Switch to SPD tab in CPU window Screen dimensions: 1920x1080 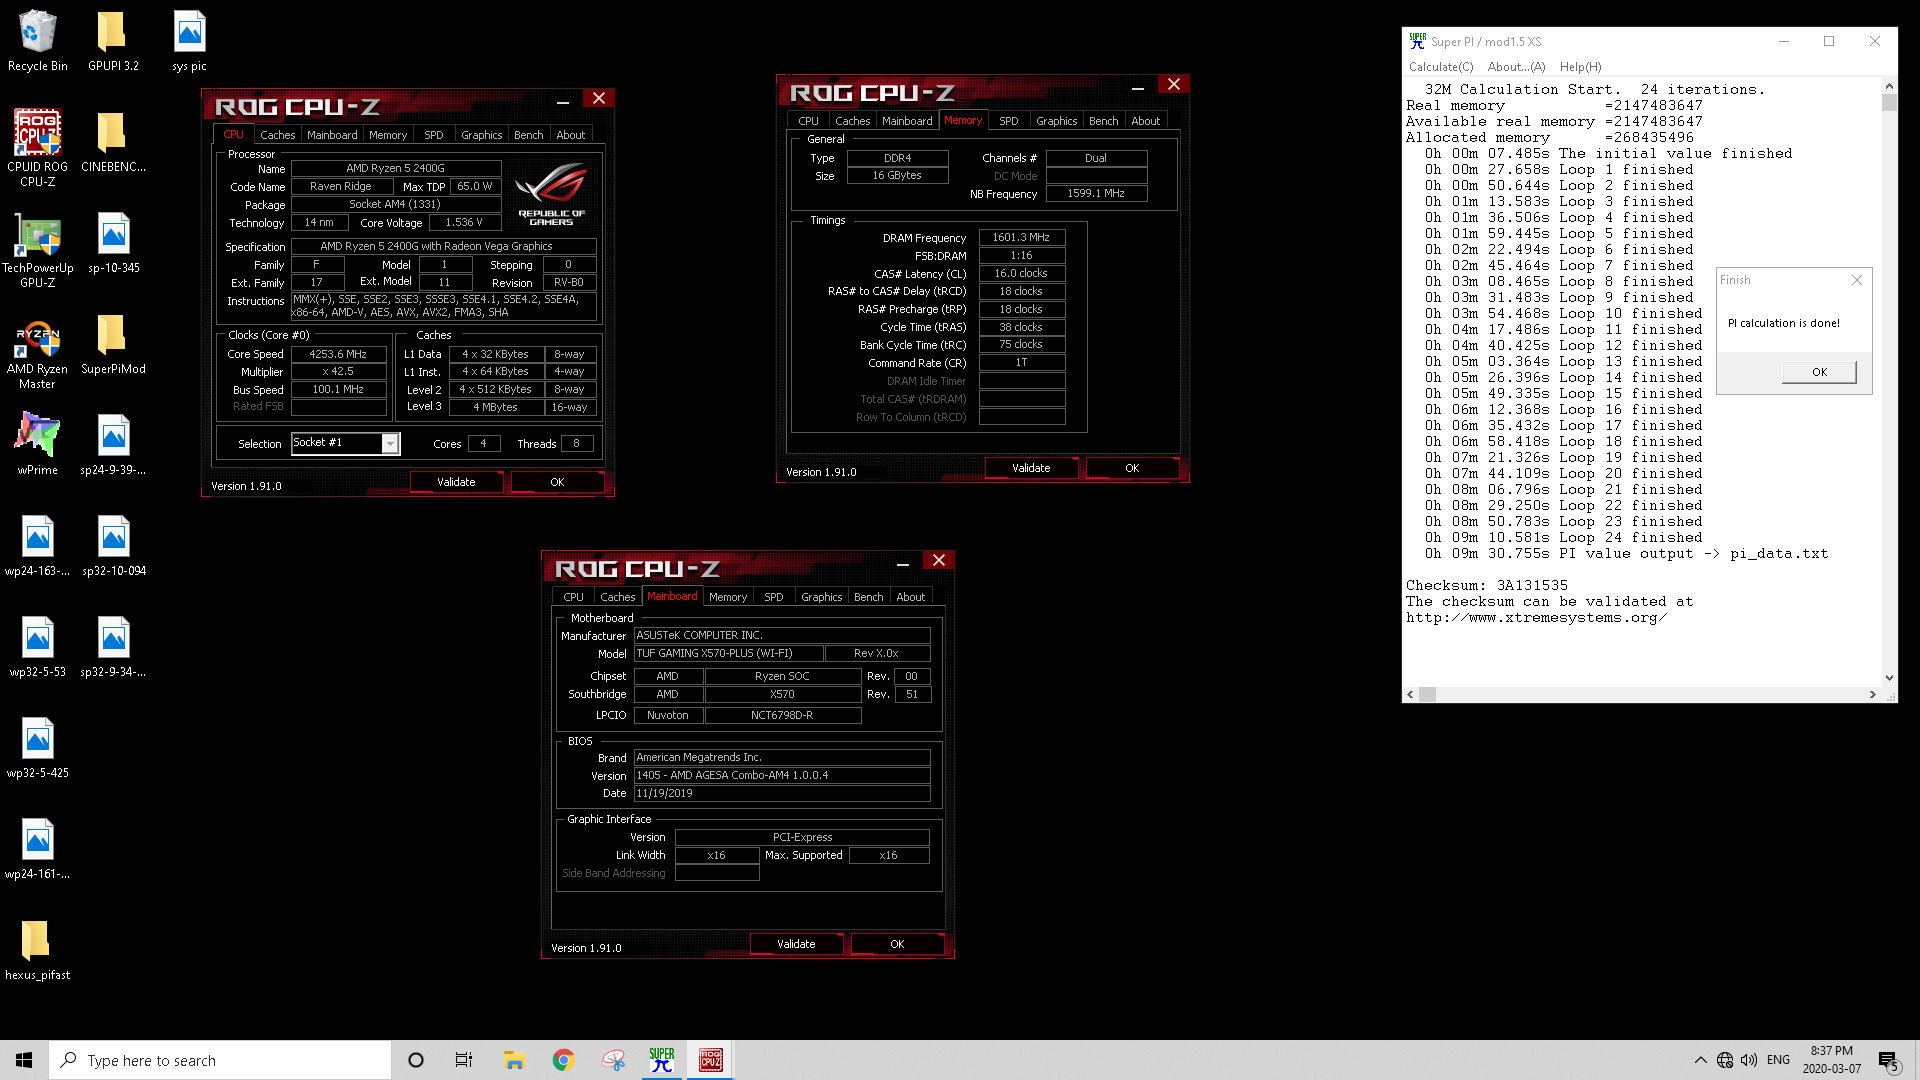[433, 134]
